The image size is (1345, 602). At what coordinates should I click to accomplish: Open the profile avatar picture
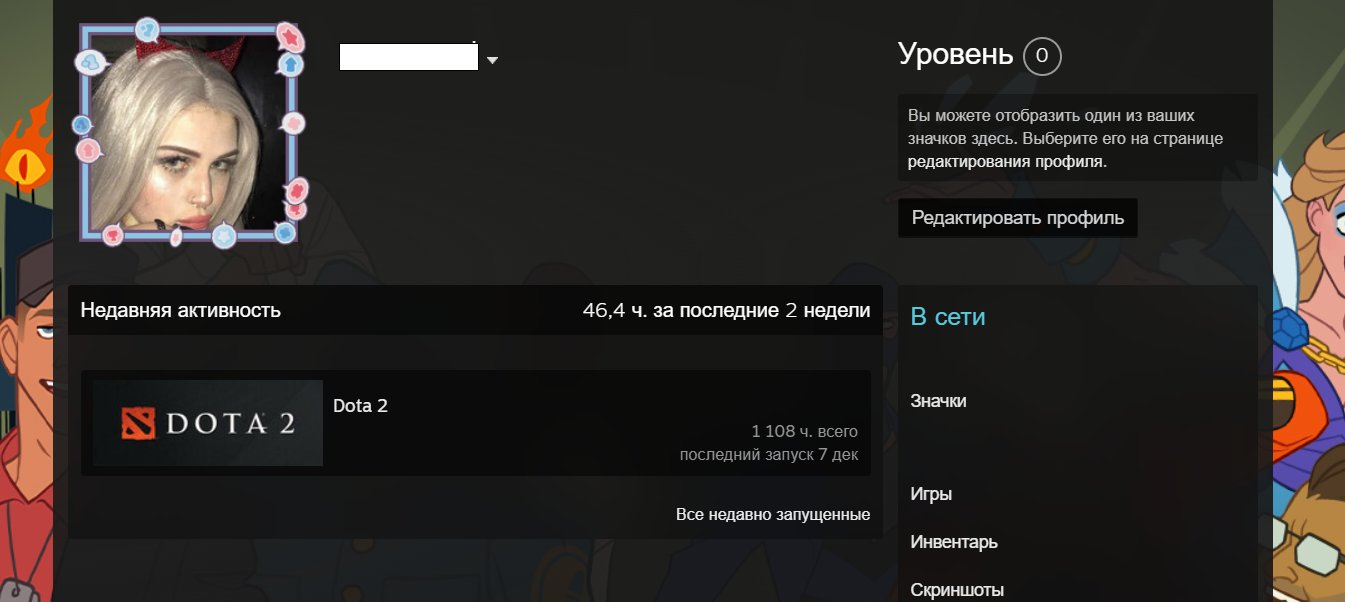pos(190,130)
